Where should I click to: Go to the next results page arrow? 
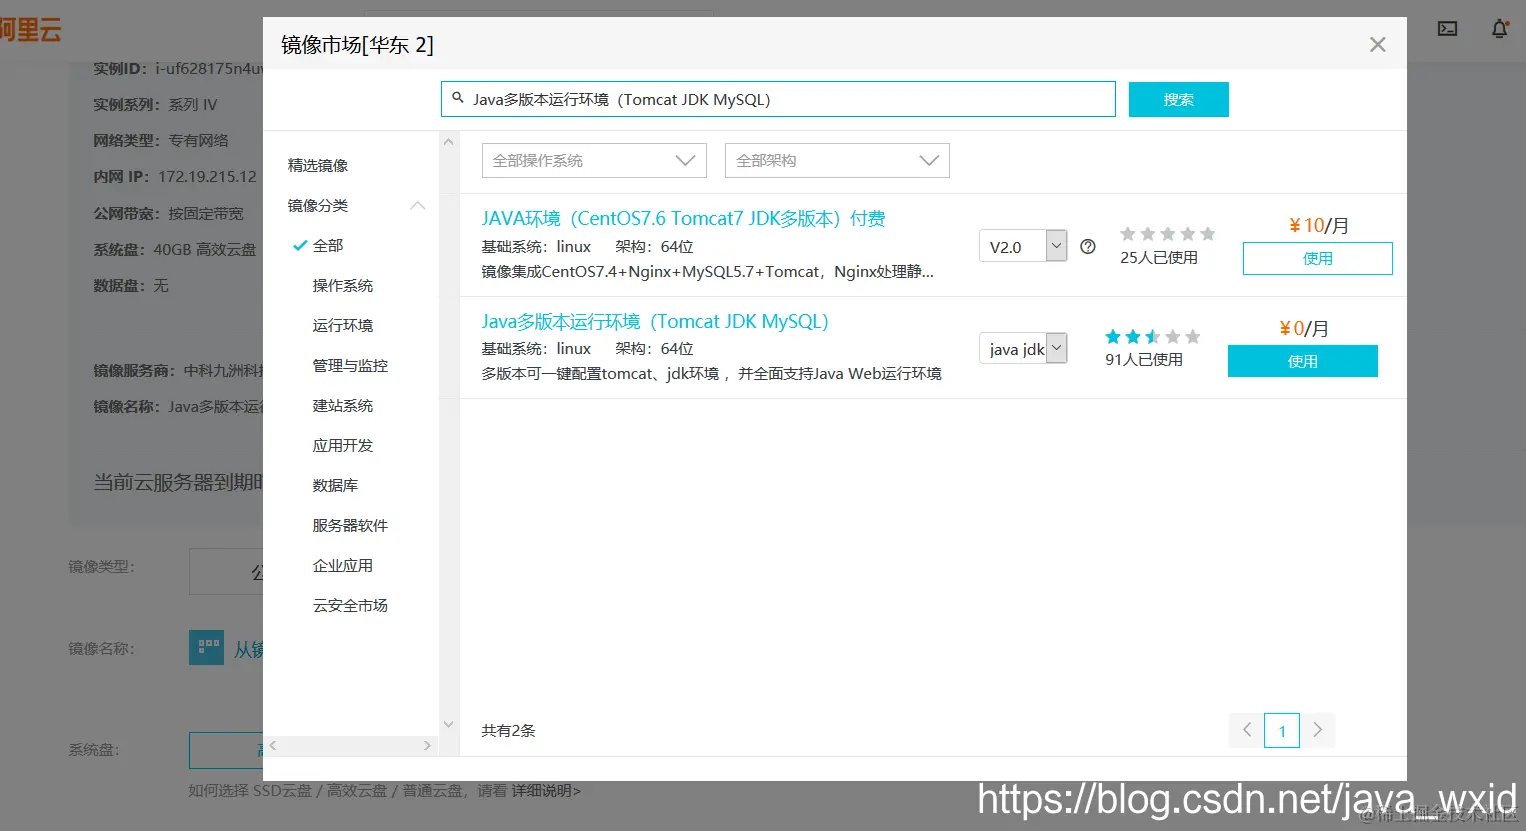tap(1317, 730)
